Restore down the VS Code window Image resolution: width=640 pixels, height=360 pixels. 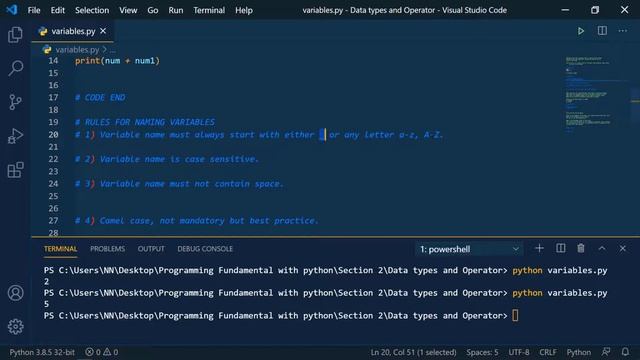tap(595, 10)
